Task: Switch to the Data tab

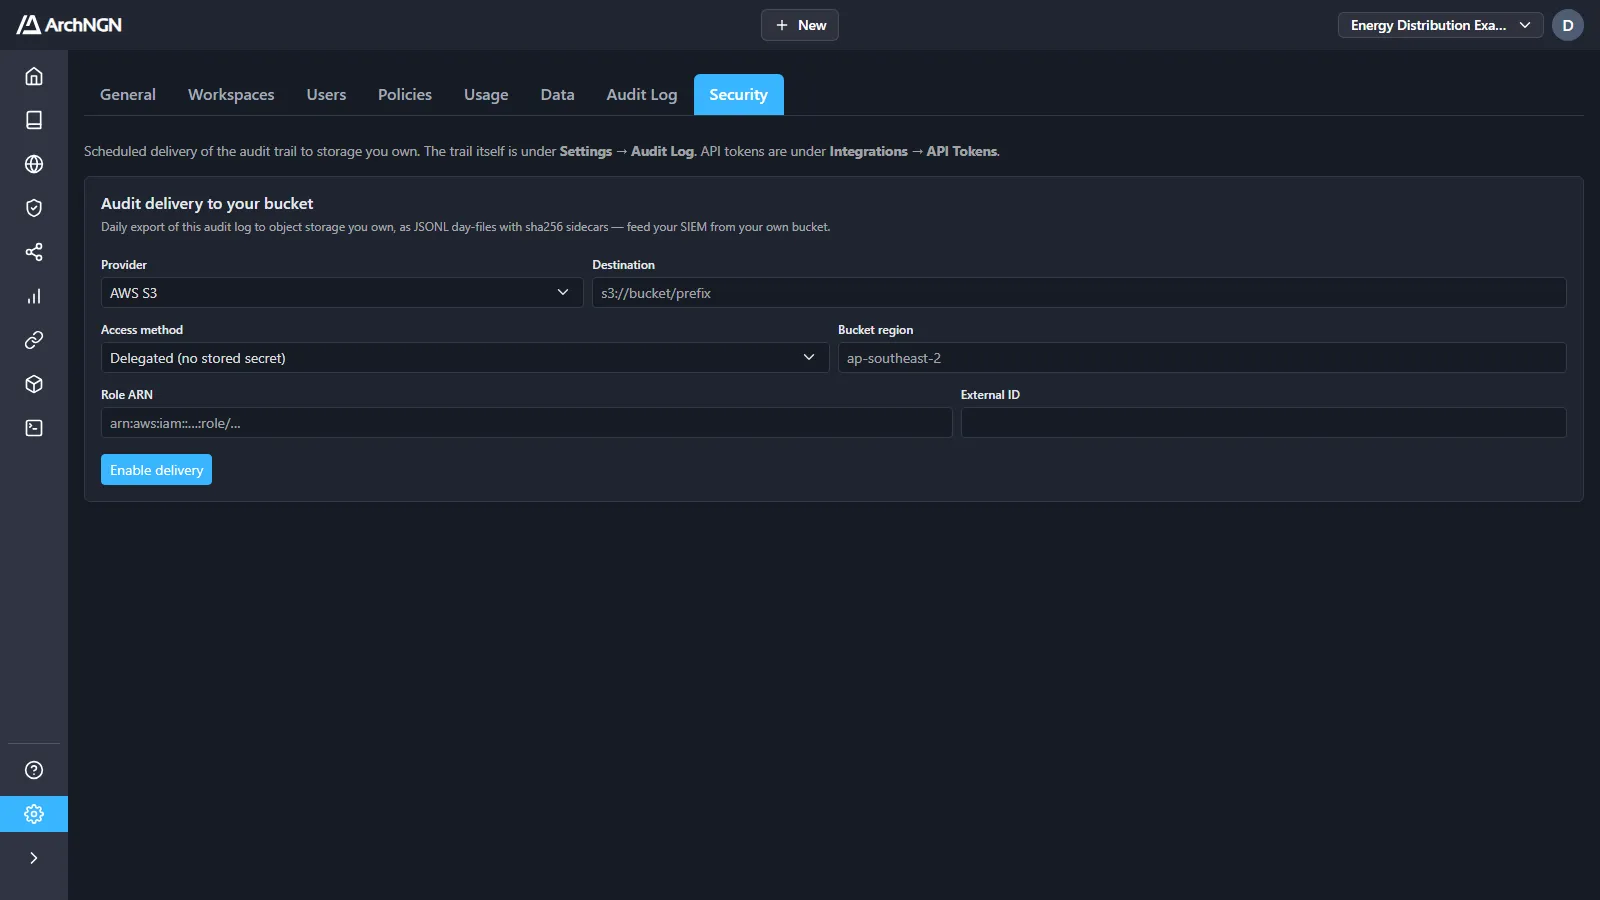Action: click(x=557, y=95)
